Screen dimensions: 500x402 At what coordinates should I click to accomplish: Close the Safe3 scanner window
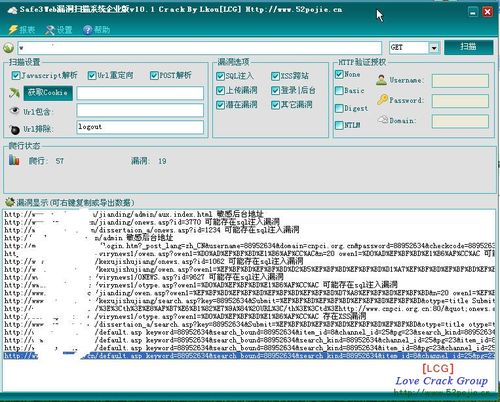(x=487, y=12)
